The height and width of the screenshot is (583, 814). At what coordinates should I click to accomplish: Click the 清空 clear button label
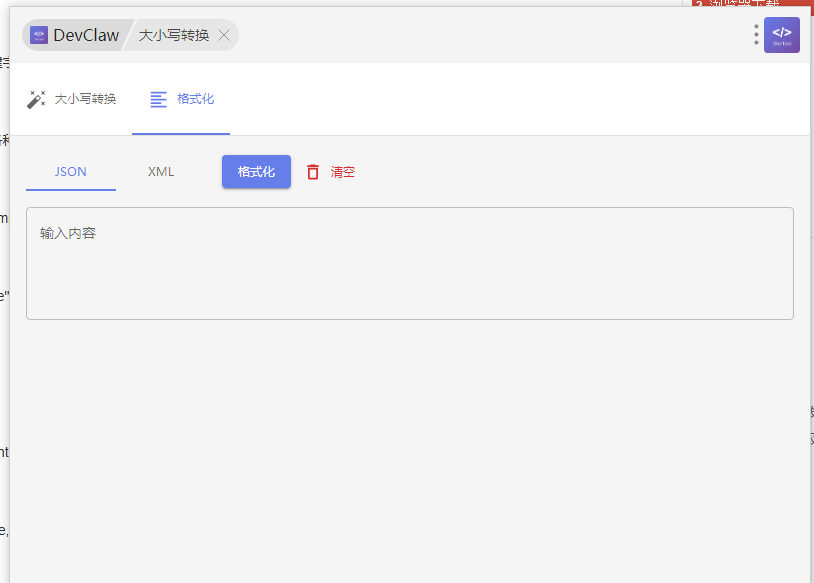(x=343, y=172)
